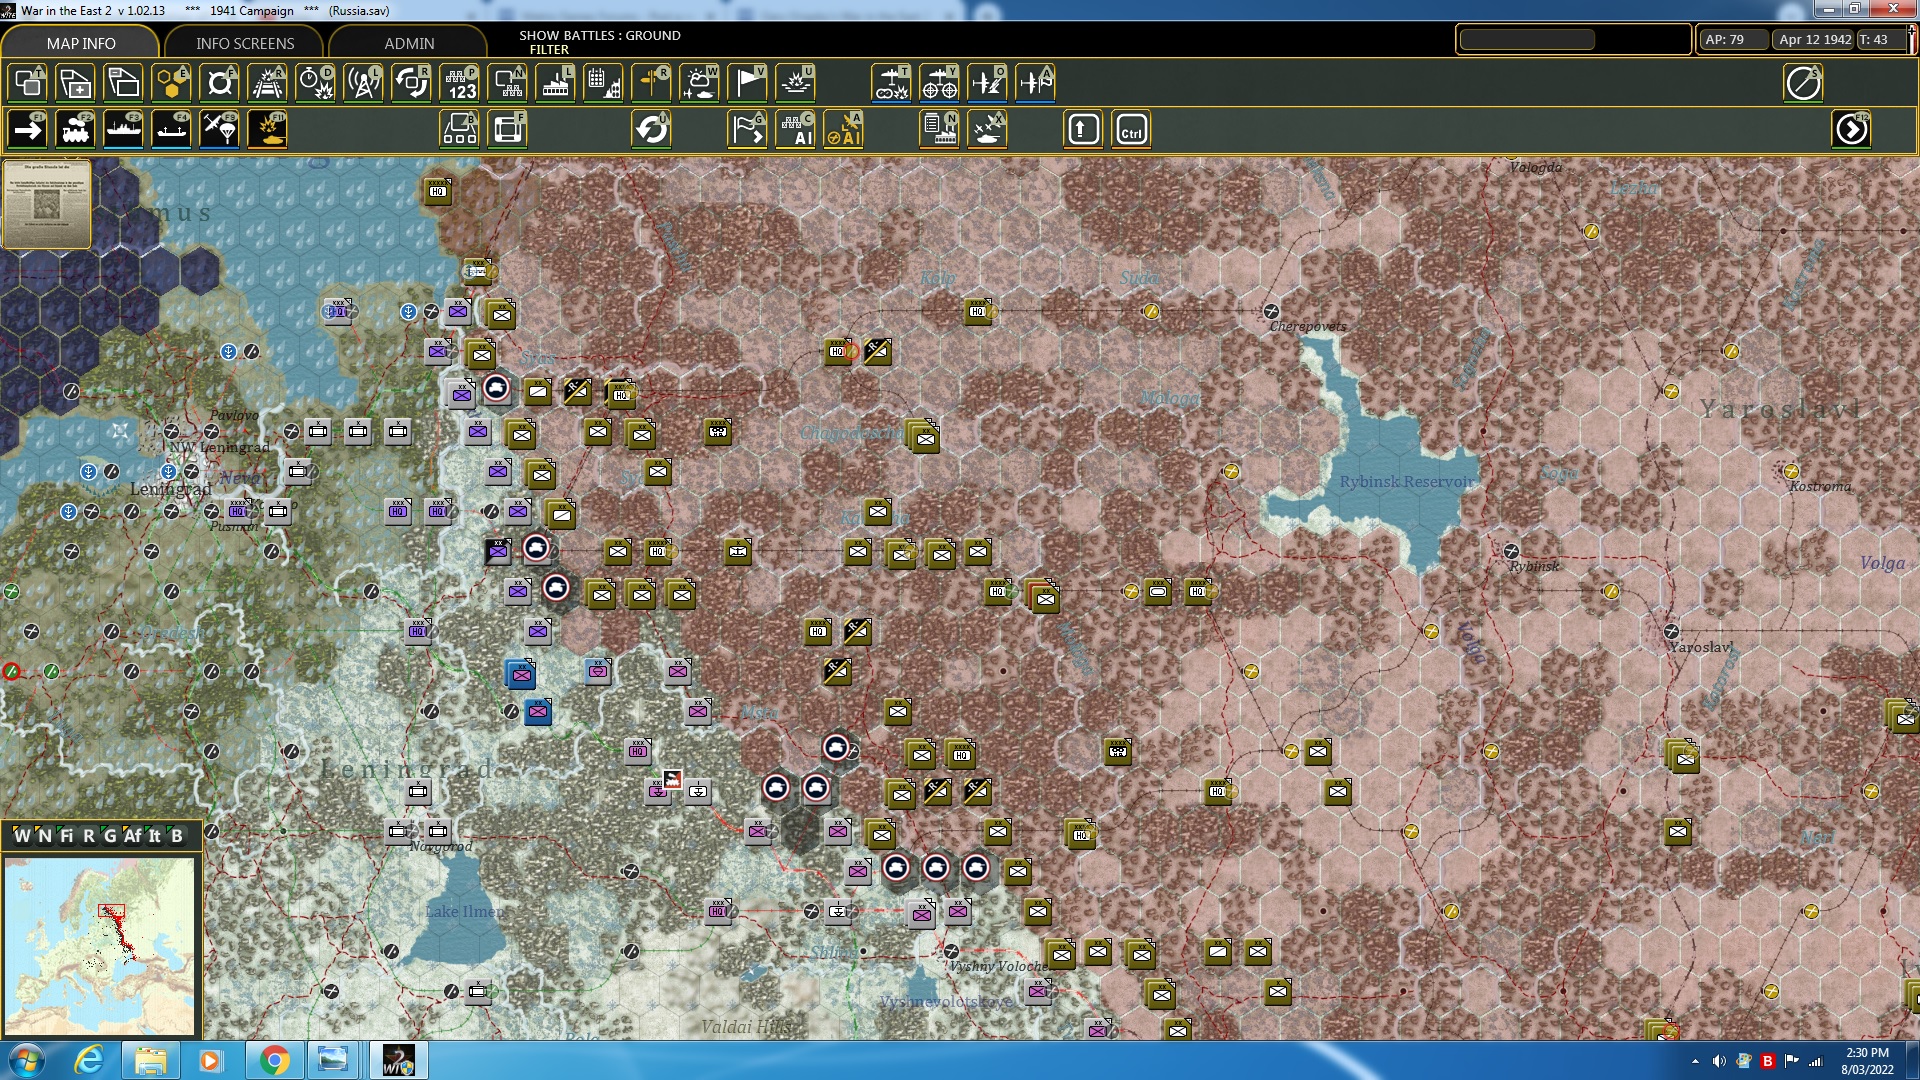Toggle the Ctrl key button
The height and width of the screenshot is (1080, 1920).
[1131, 130]
